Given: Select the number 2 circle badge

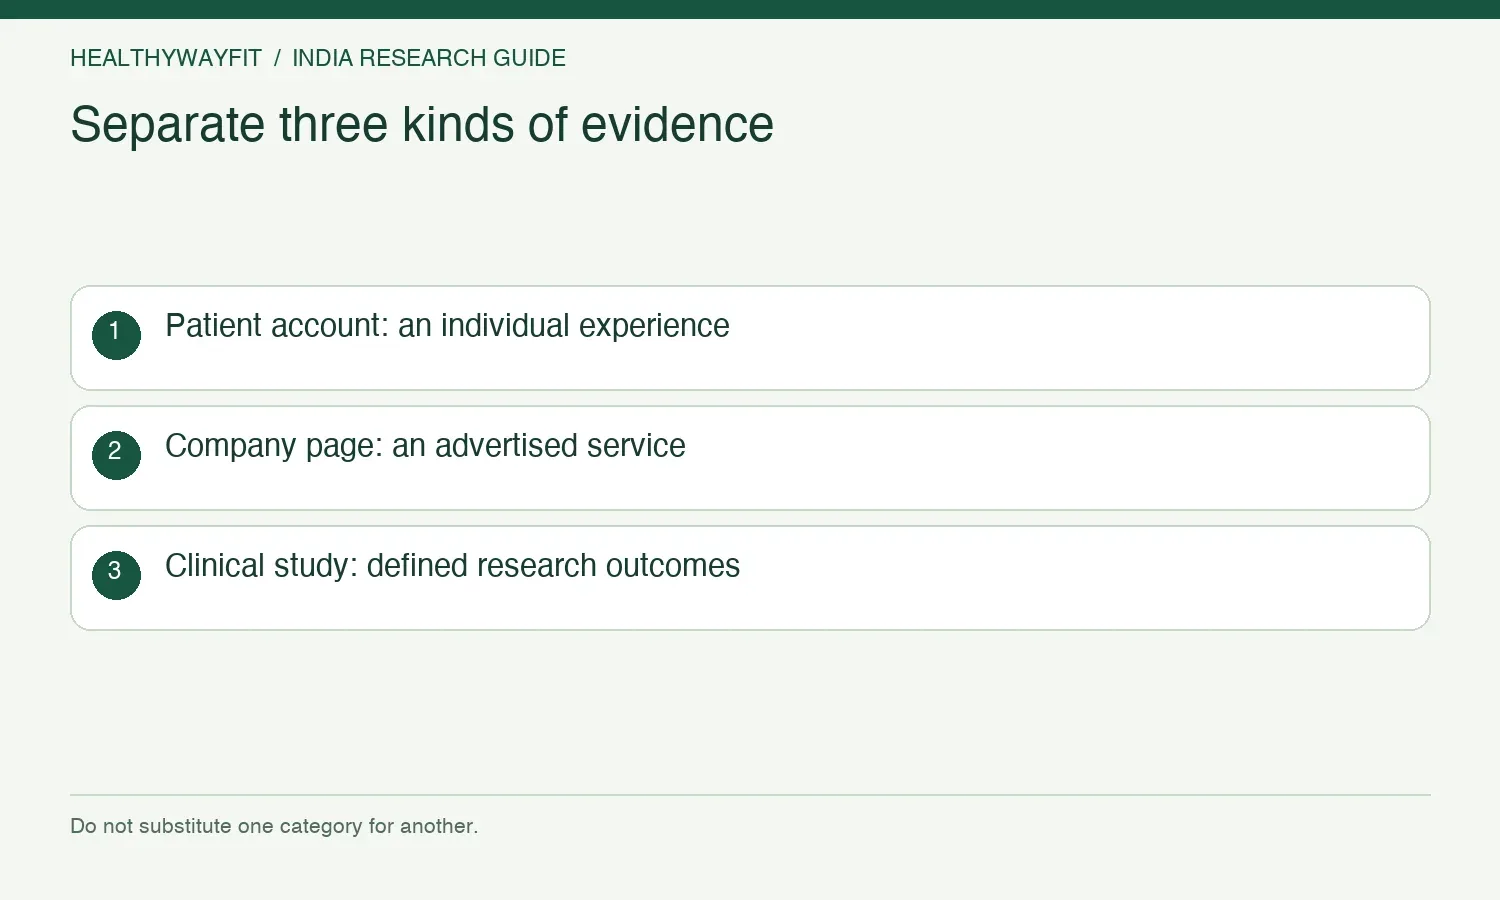Looking at the screenshot, I should point(116,455).
